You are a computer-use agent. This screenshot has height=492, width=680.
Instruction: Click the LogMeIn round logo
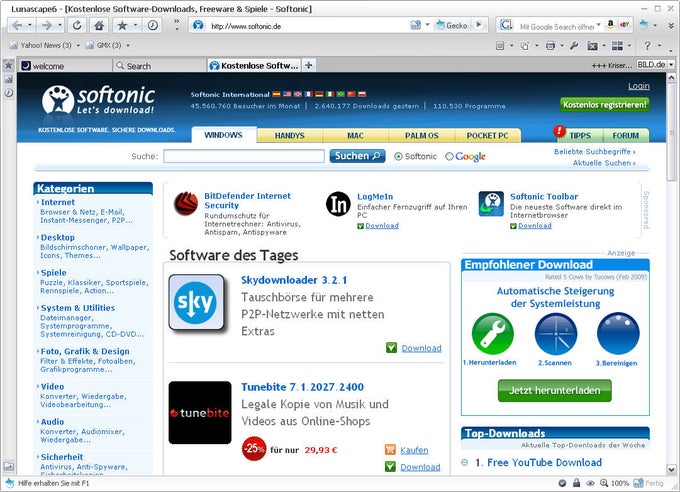pos(338,204)
